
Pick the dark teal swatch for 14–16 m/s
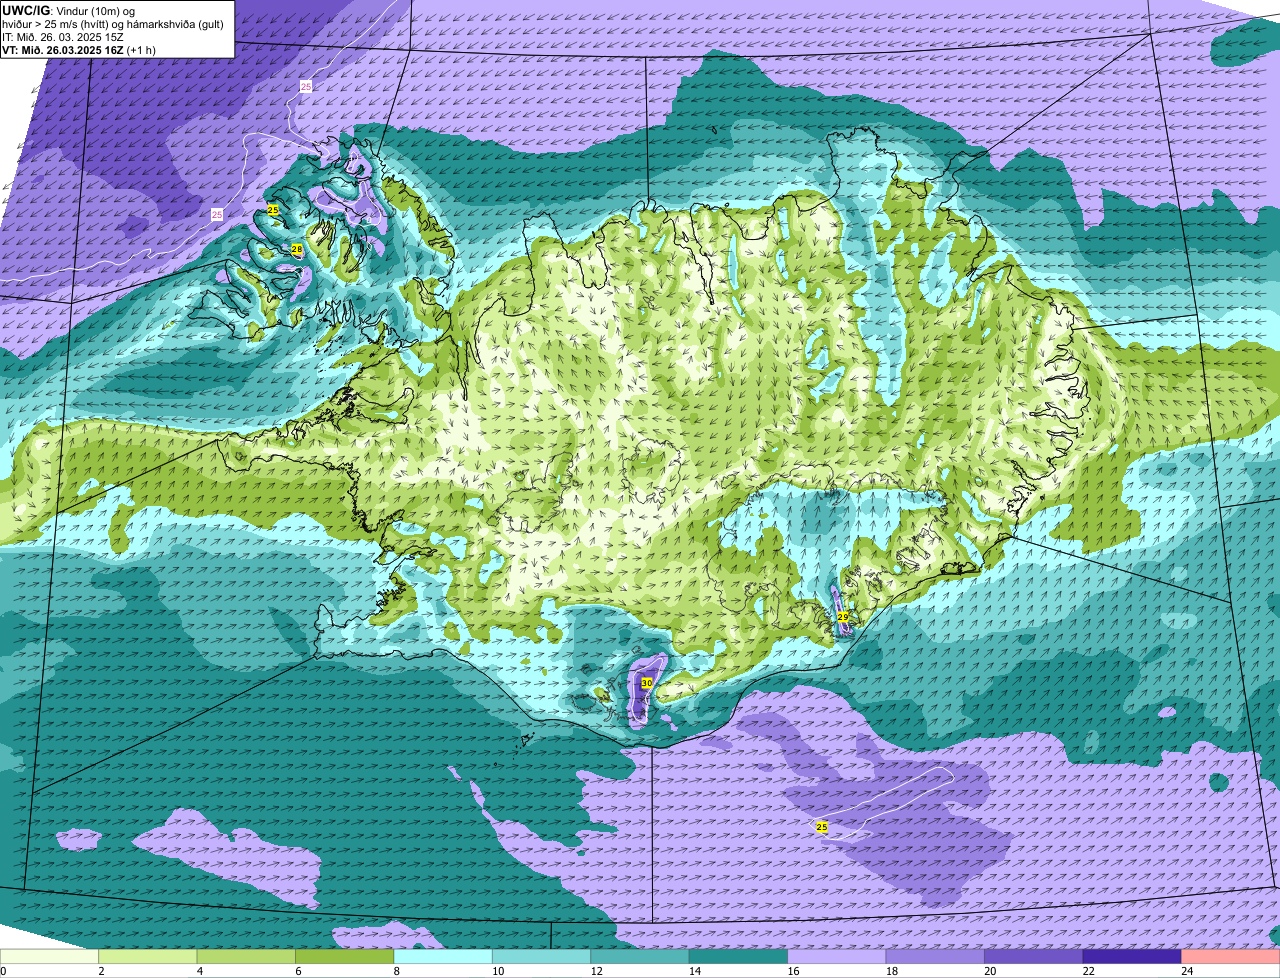click(x=738, y=956)
